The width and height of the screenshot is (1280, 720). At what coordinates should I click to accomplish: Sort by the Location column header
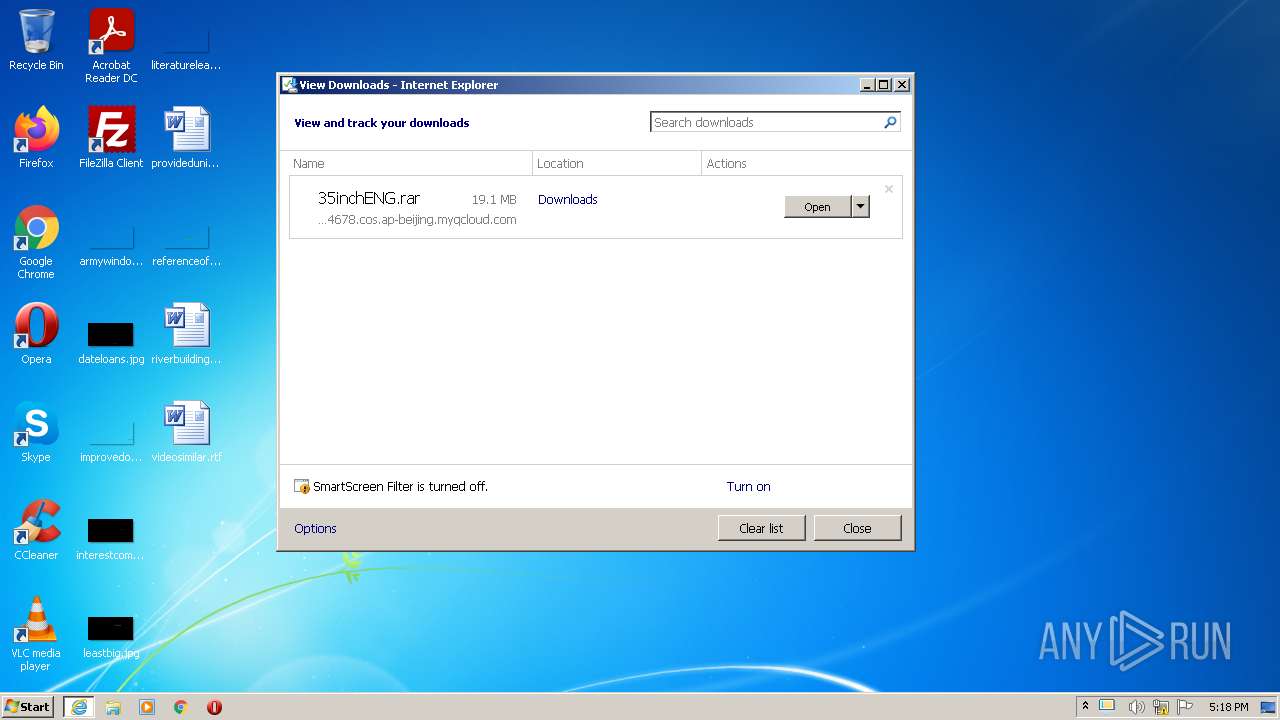click(x=617, y=163)
